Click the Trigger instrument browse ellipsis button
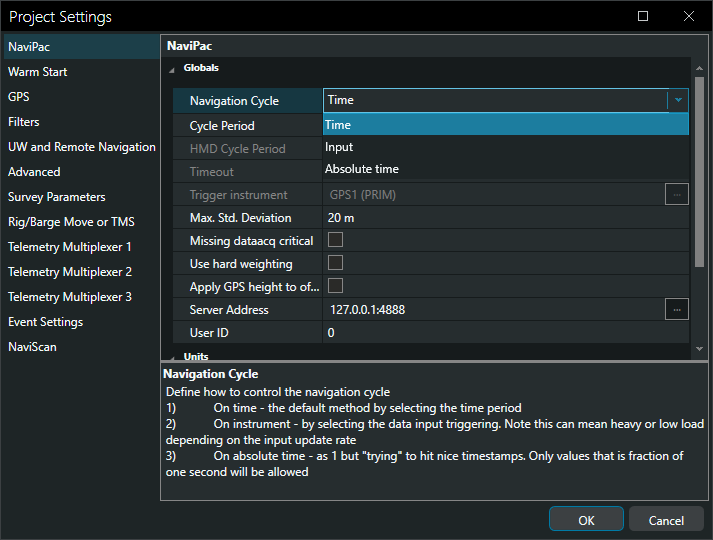Screen dimensions: 713x540 677,195
